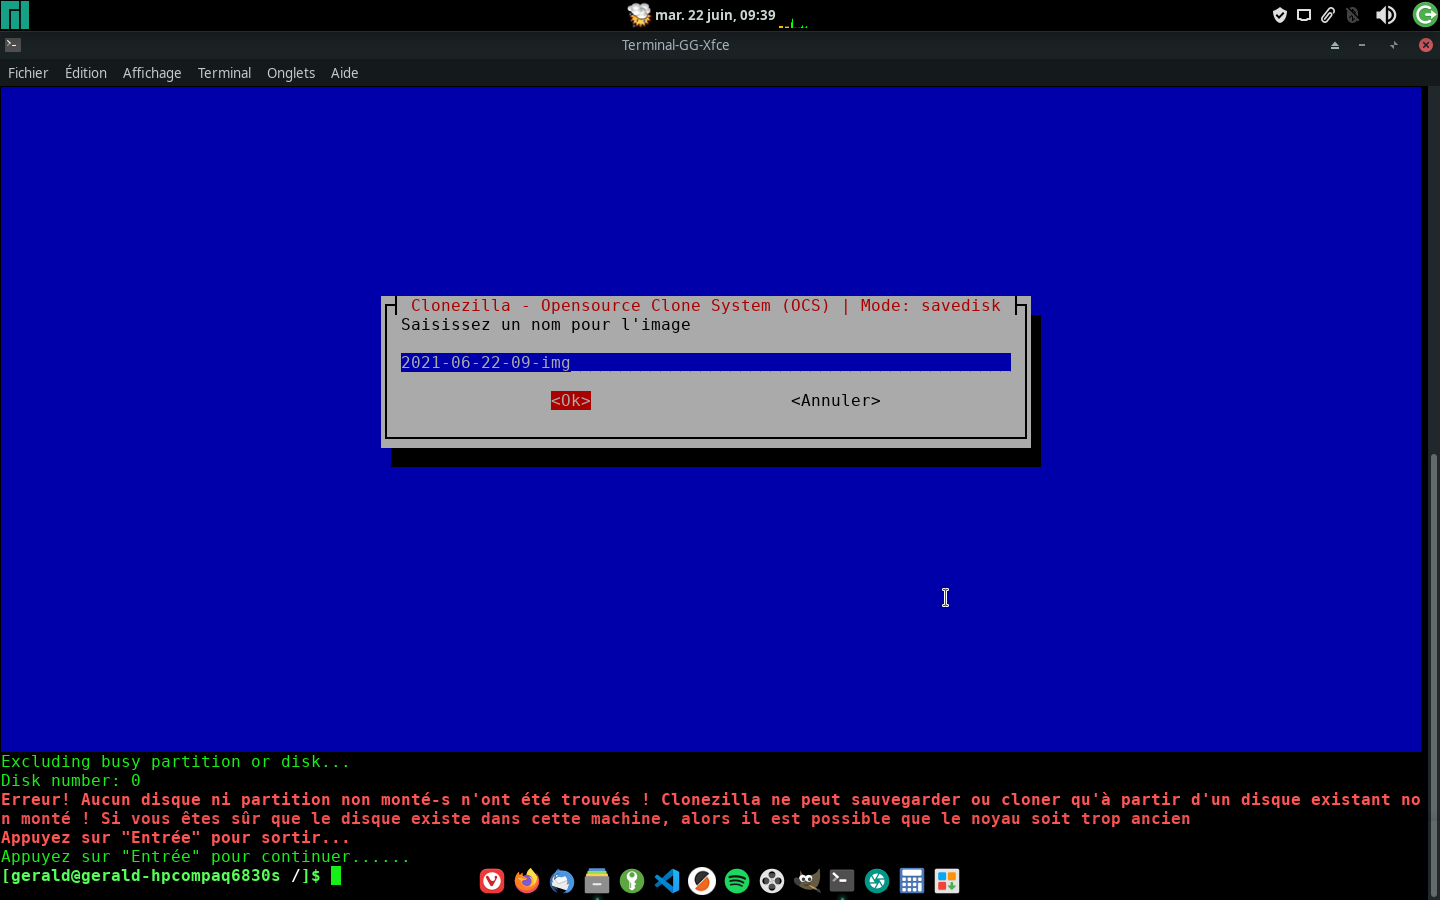Open the Affichage menu
The image size is (1440, 900).
pyautogui.click(x=152, y=73)
